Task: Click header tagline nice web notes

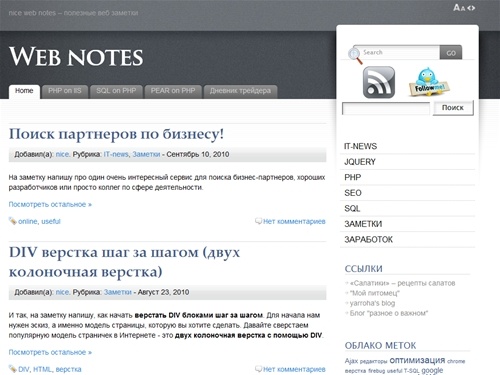Action: tap(73, 13)
